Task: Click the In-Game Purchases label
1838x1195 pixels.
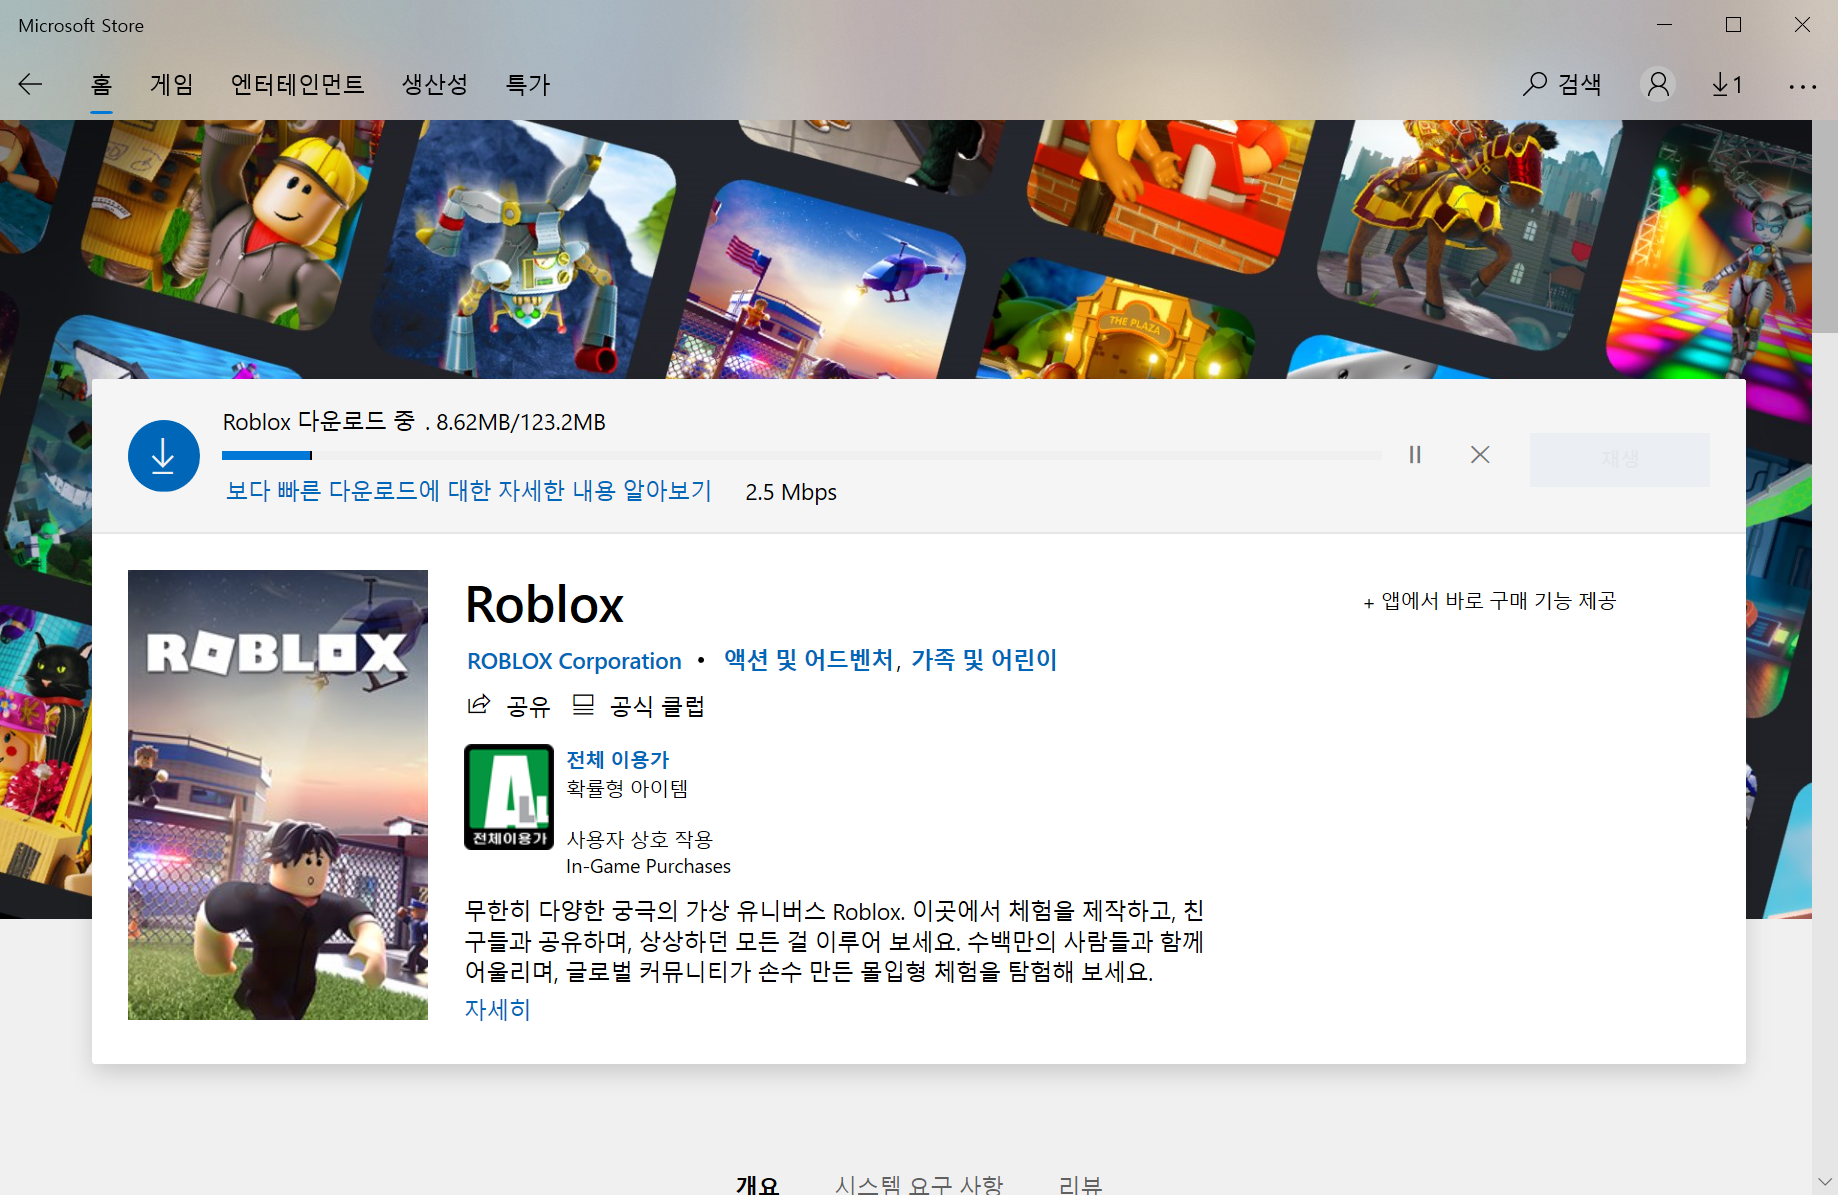Action: point(648,866)
